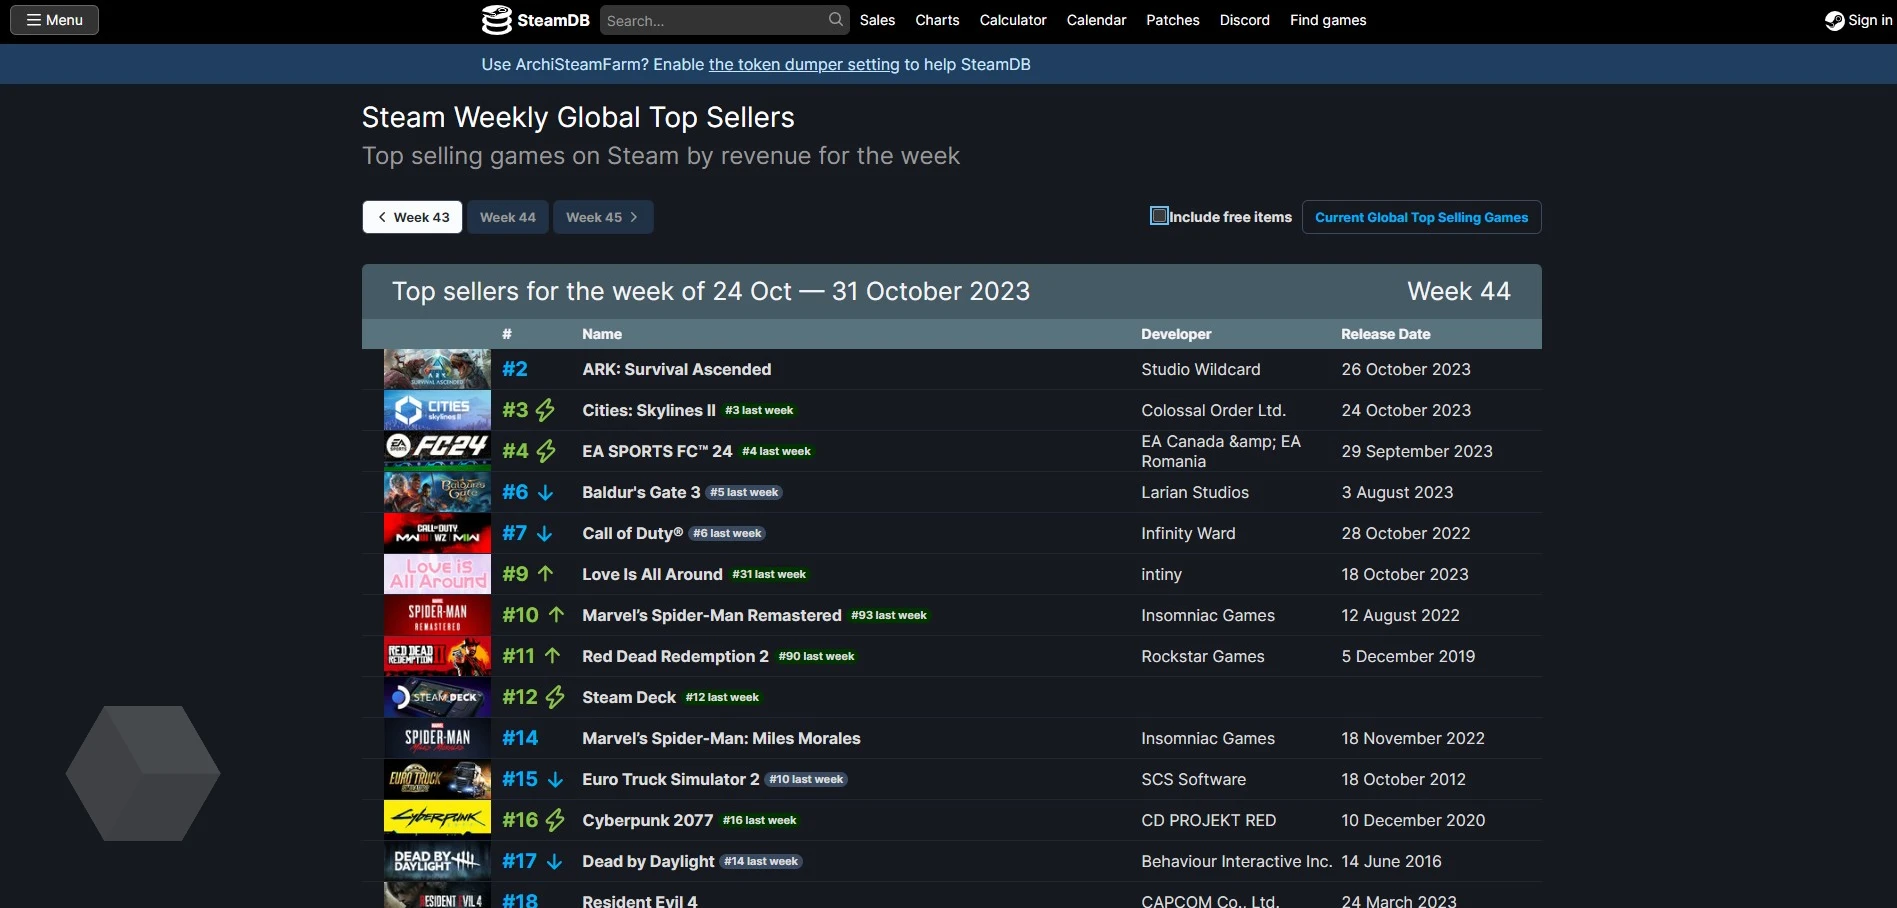Open the Baldur's Gate 3 name link
Viewport: 1897px width, 908px height.
641,492
